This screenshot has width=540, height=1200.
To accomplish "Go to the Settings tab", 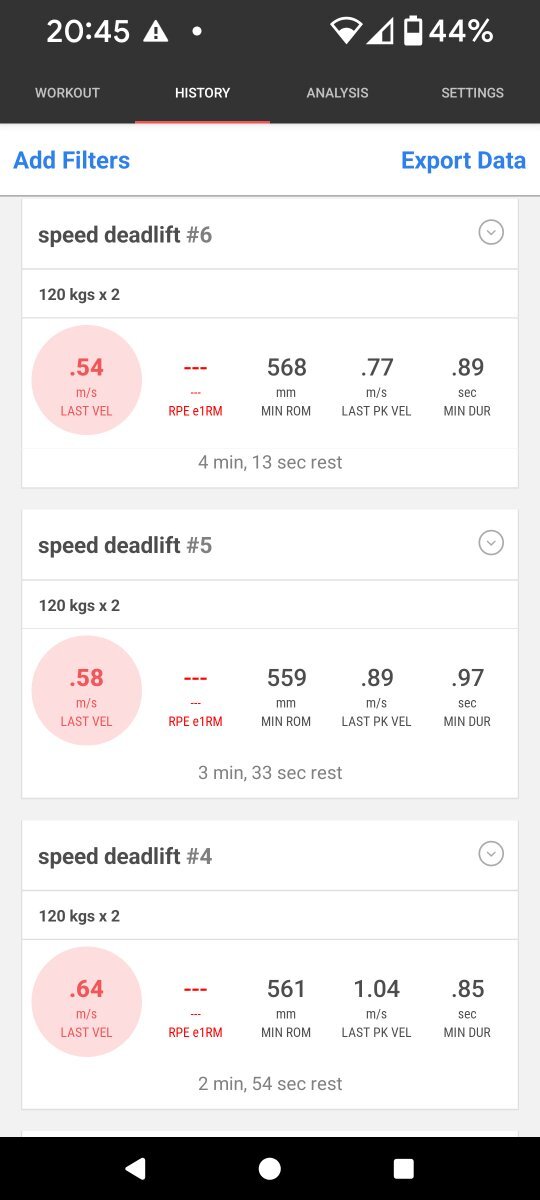I will (472, 93).
